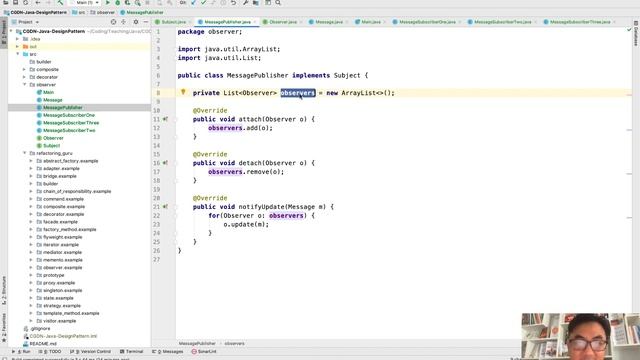Screen dimensions: 640x360
Task: Locate current file with Project panel target icon
Action: [113, 22]
